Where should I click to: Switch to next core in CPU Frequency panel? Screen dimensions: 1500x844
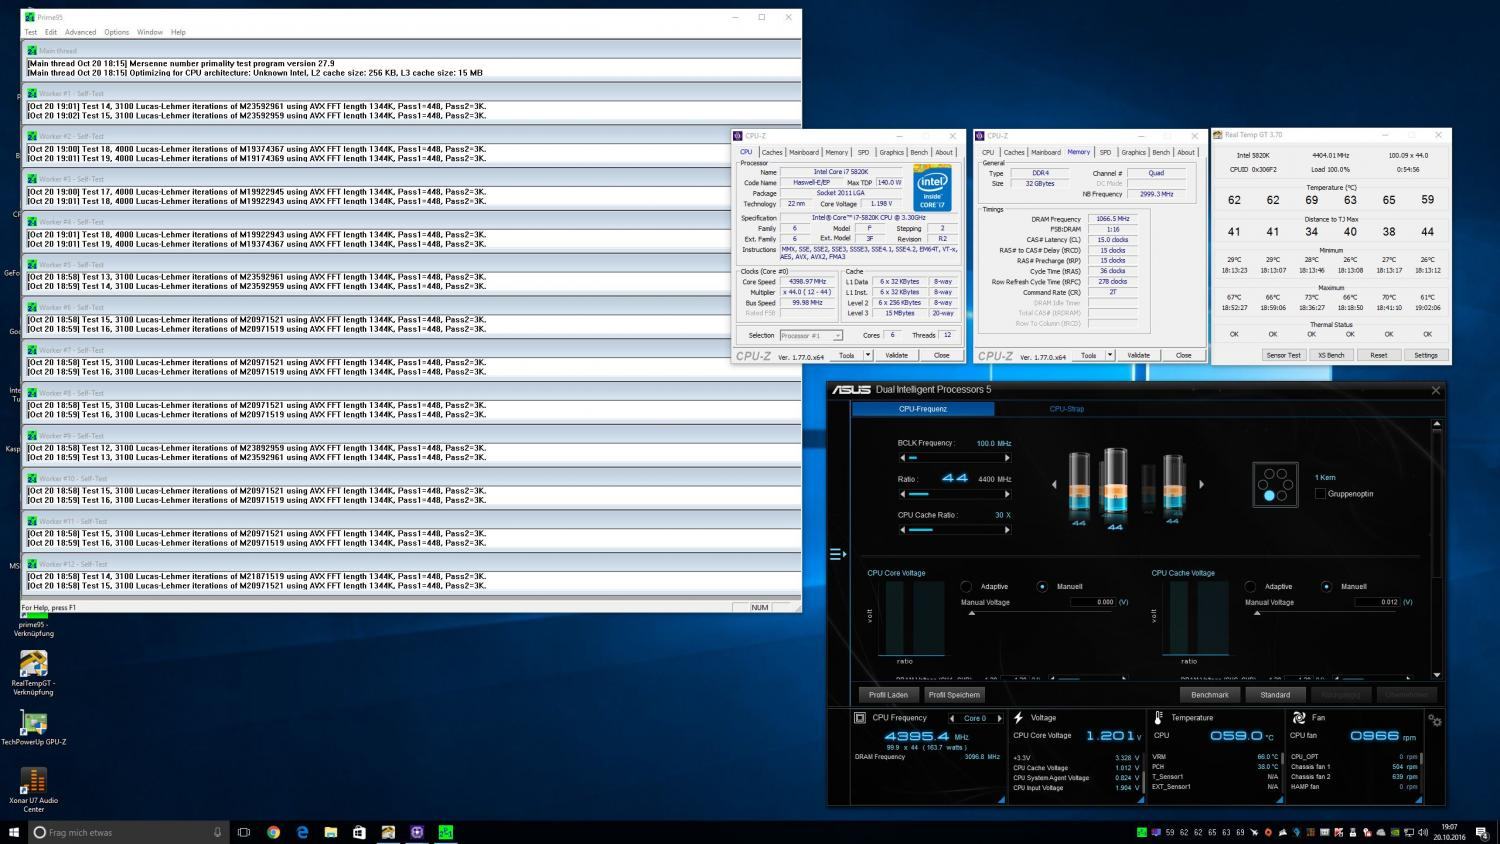click(x=998, y=719)
